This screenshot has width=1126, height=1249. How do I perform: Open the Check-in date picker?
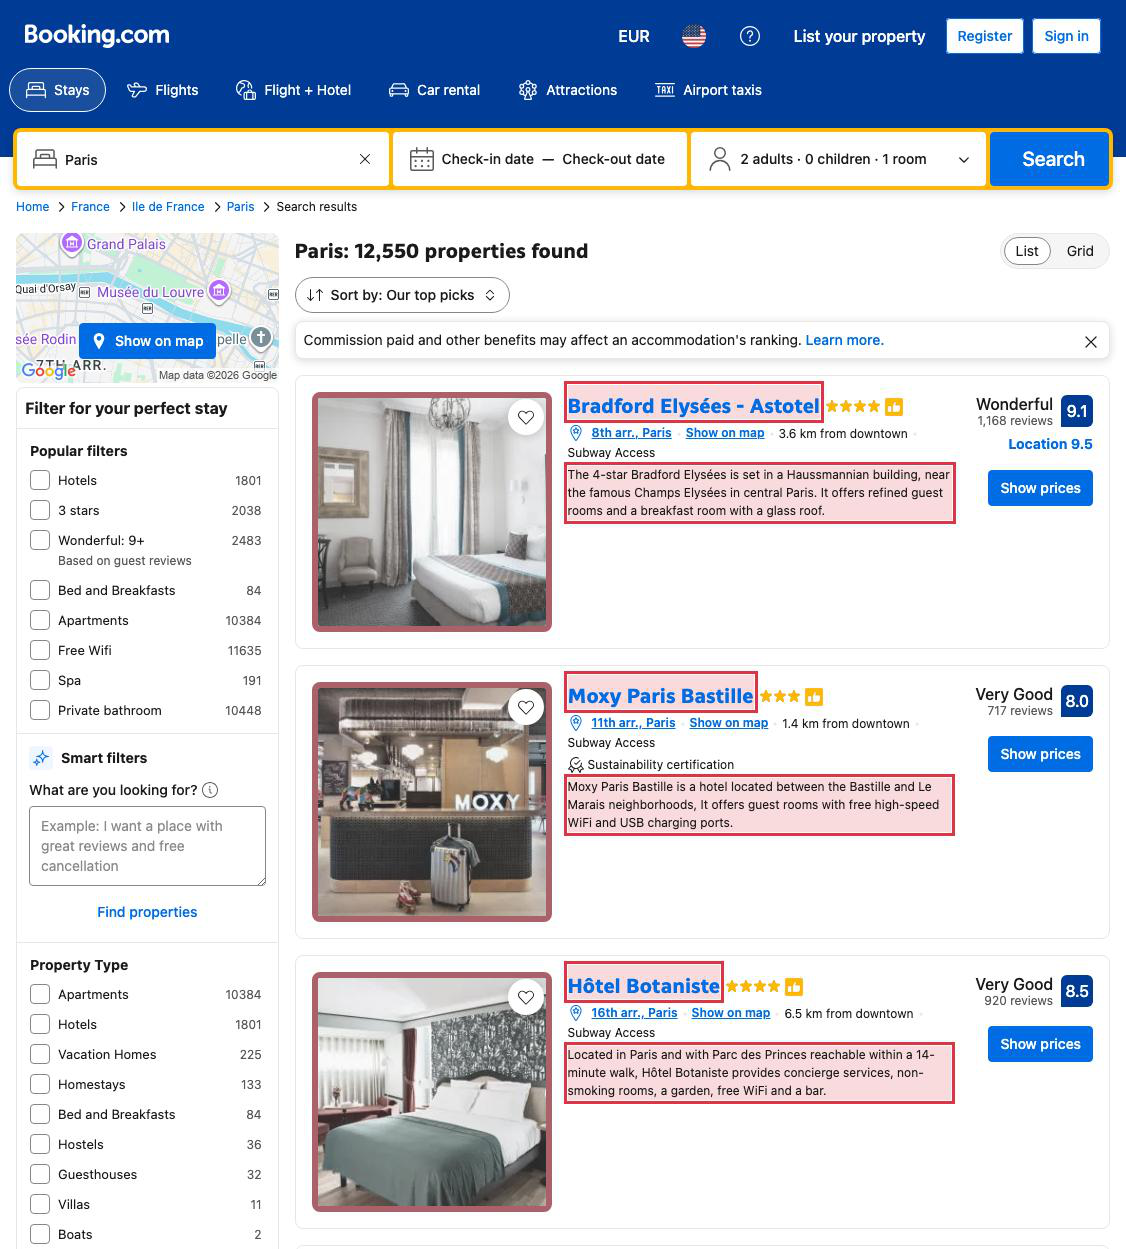click(488, 159)
